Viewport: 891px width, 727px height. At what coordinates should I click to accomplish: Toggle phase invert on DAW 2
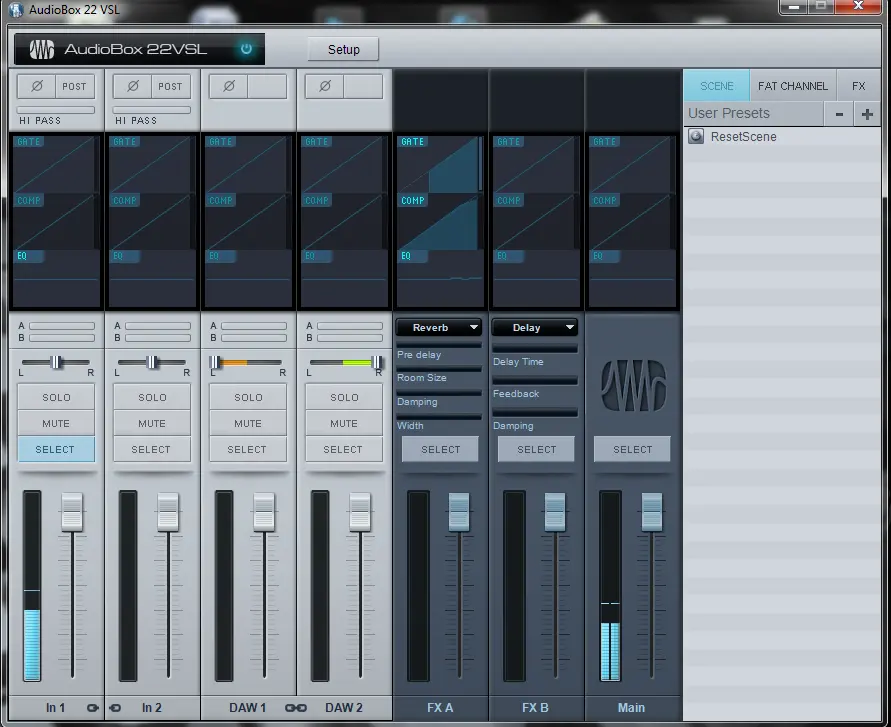(x=325, y=86)
